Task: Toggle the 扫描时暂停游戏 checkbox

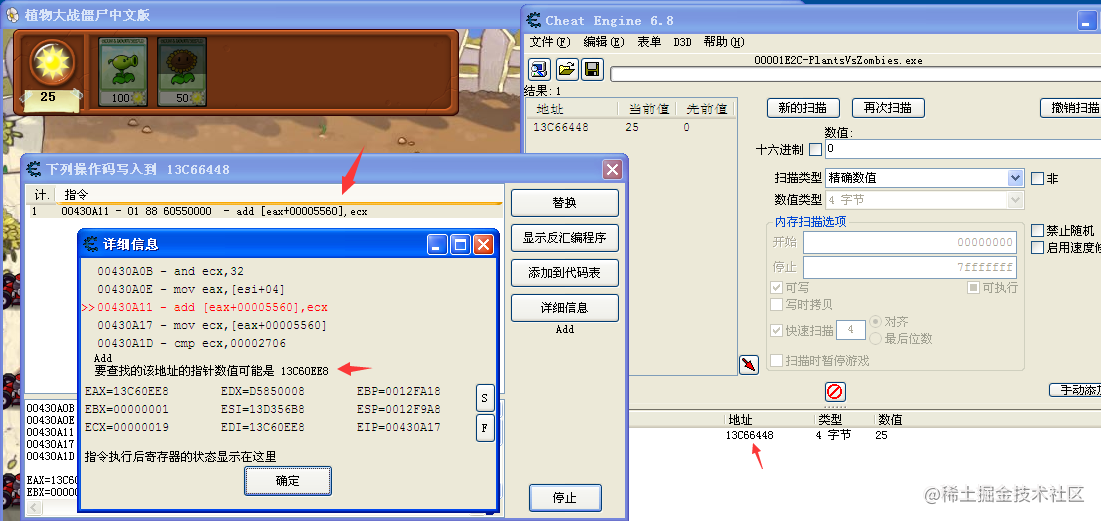Action: (x=777, y=361)
